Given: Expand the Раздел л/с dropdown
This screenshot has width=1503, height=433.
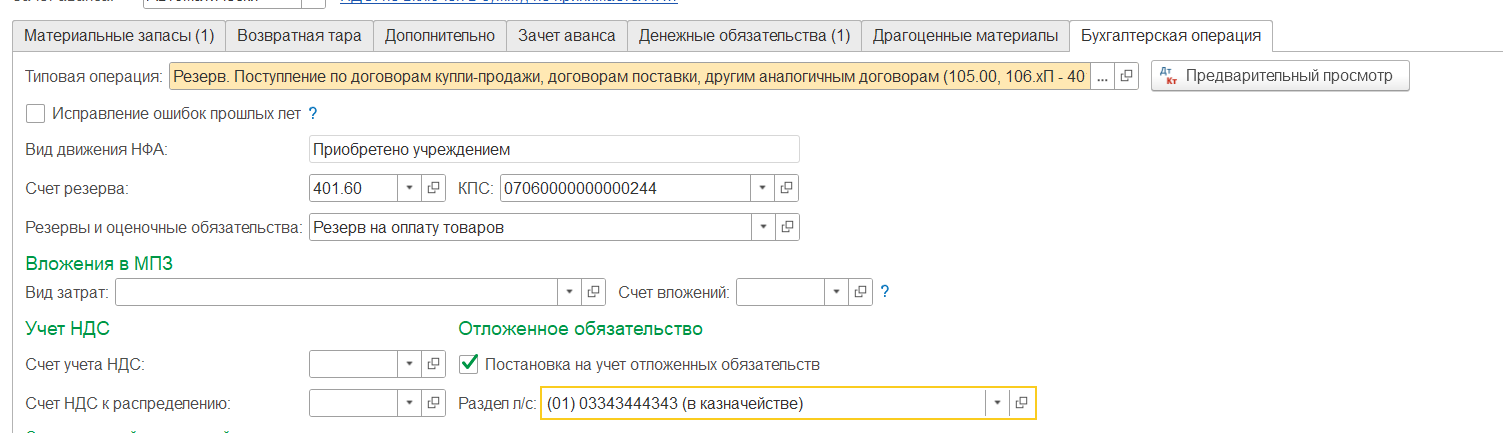Looking at the screenshot, I should click(x=997, y=403).
